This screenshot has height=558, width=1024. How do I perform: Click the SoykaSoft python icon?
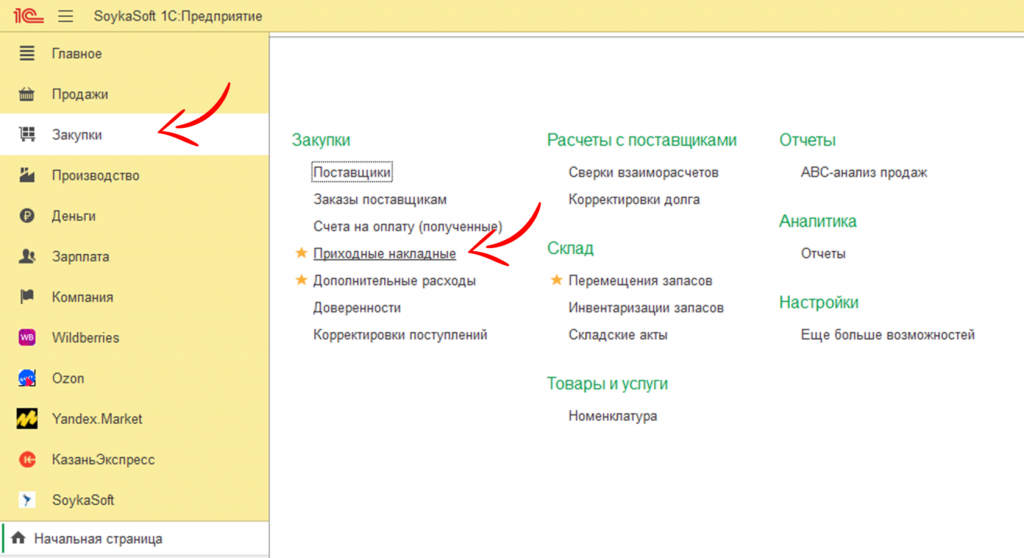28,500
